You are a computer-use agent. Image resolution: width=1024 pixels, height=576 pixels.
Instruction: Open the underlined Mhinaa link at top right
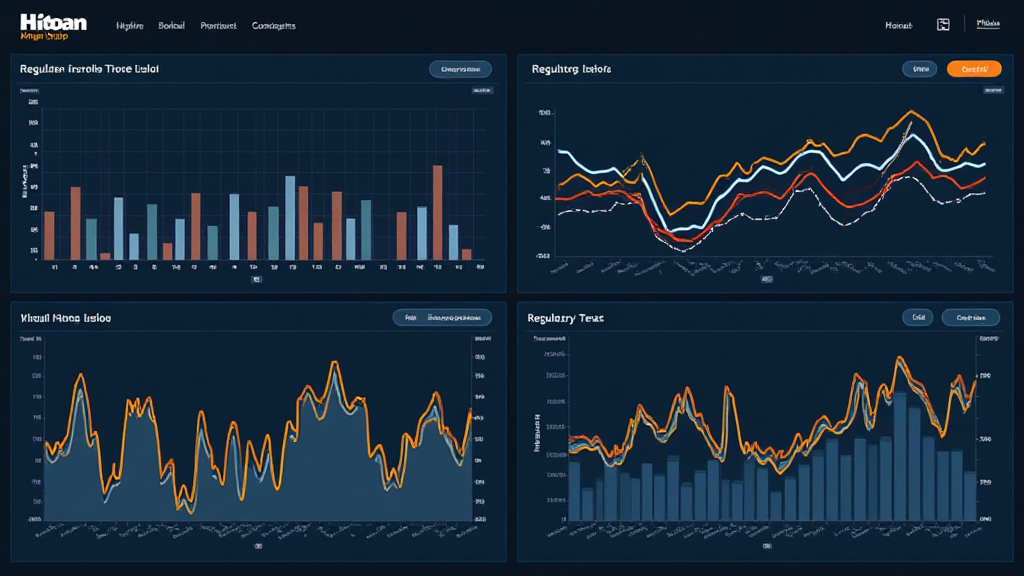(x=988, y=25)
